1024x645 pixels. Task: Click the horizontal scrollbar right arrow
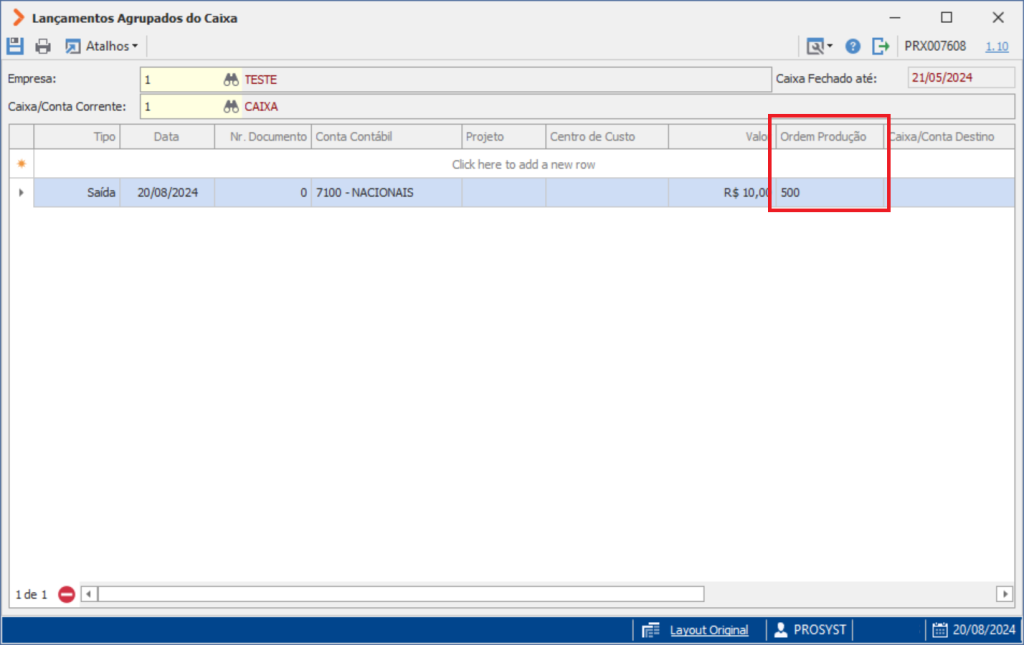[x=1004, y=594]
